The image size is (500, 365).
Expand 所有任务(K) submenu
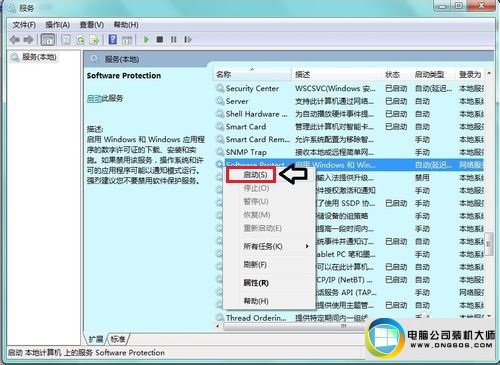click(x=269, y=246)
